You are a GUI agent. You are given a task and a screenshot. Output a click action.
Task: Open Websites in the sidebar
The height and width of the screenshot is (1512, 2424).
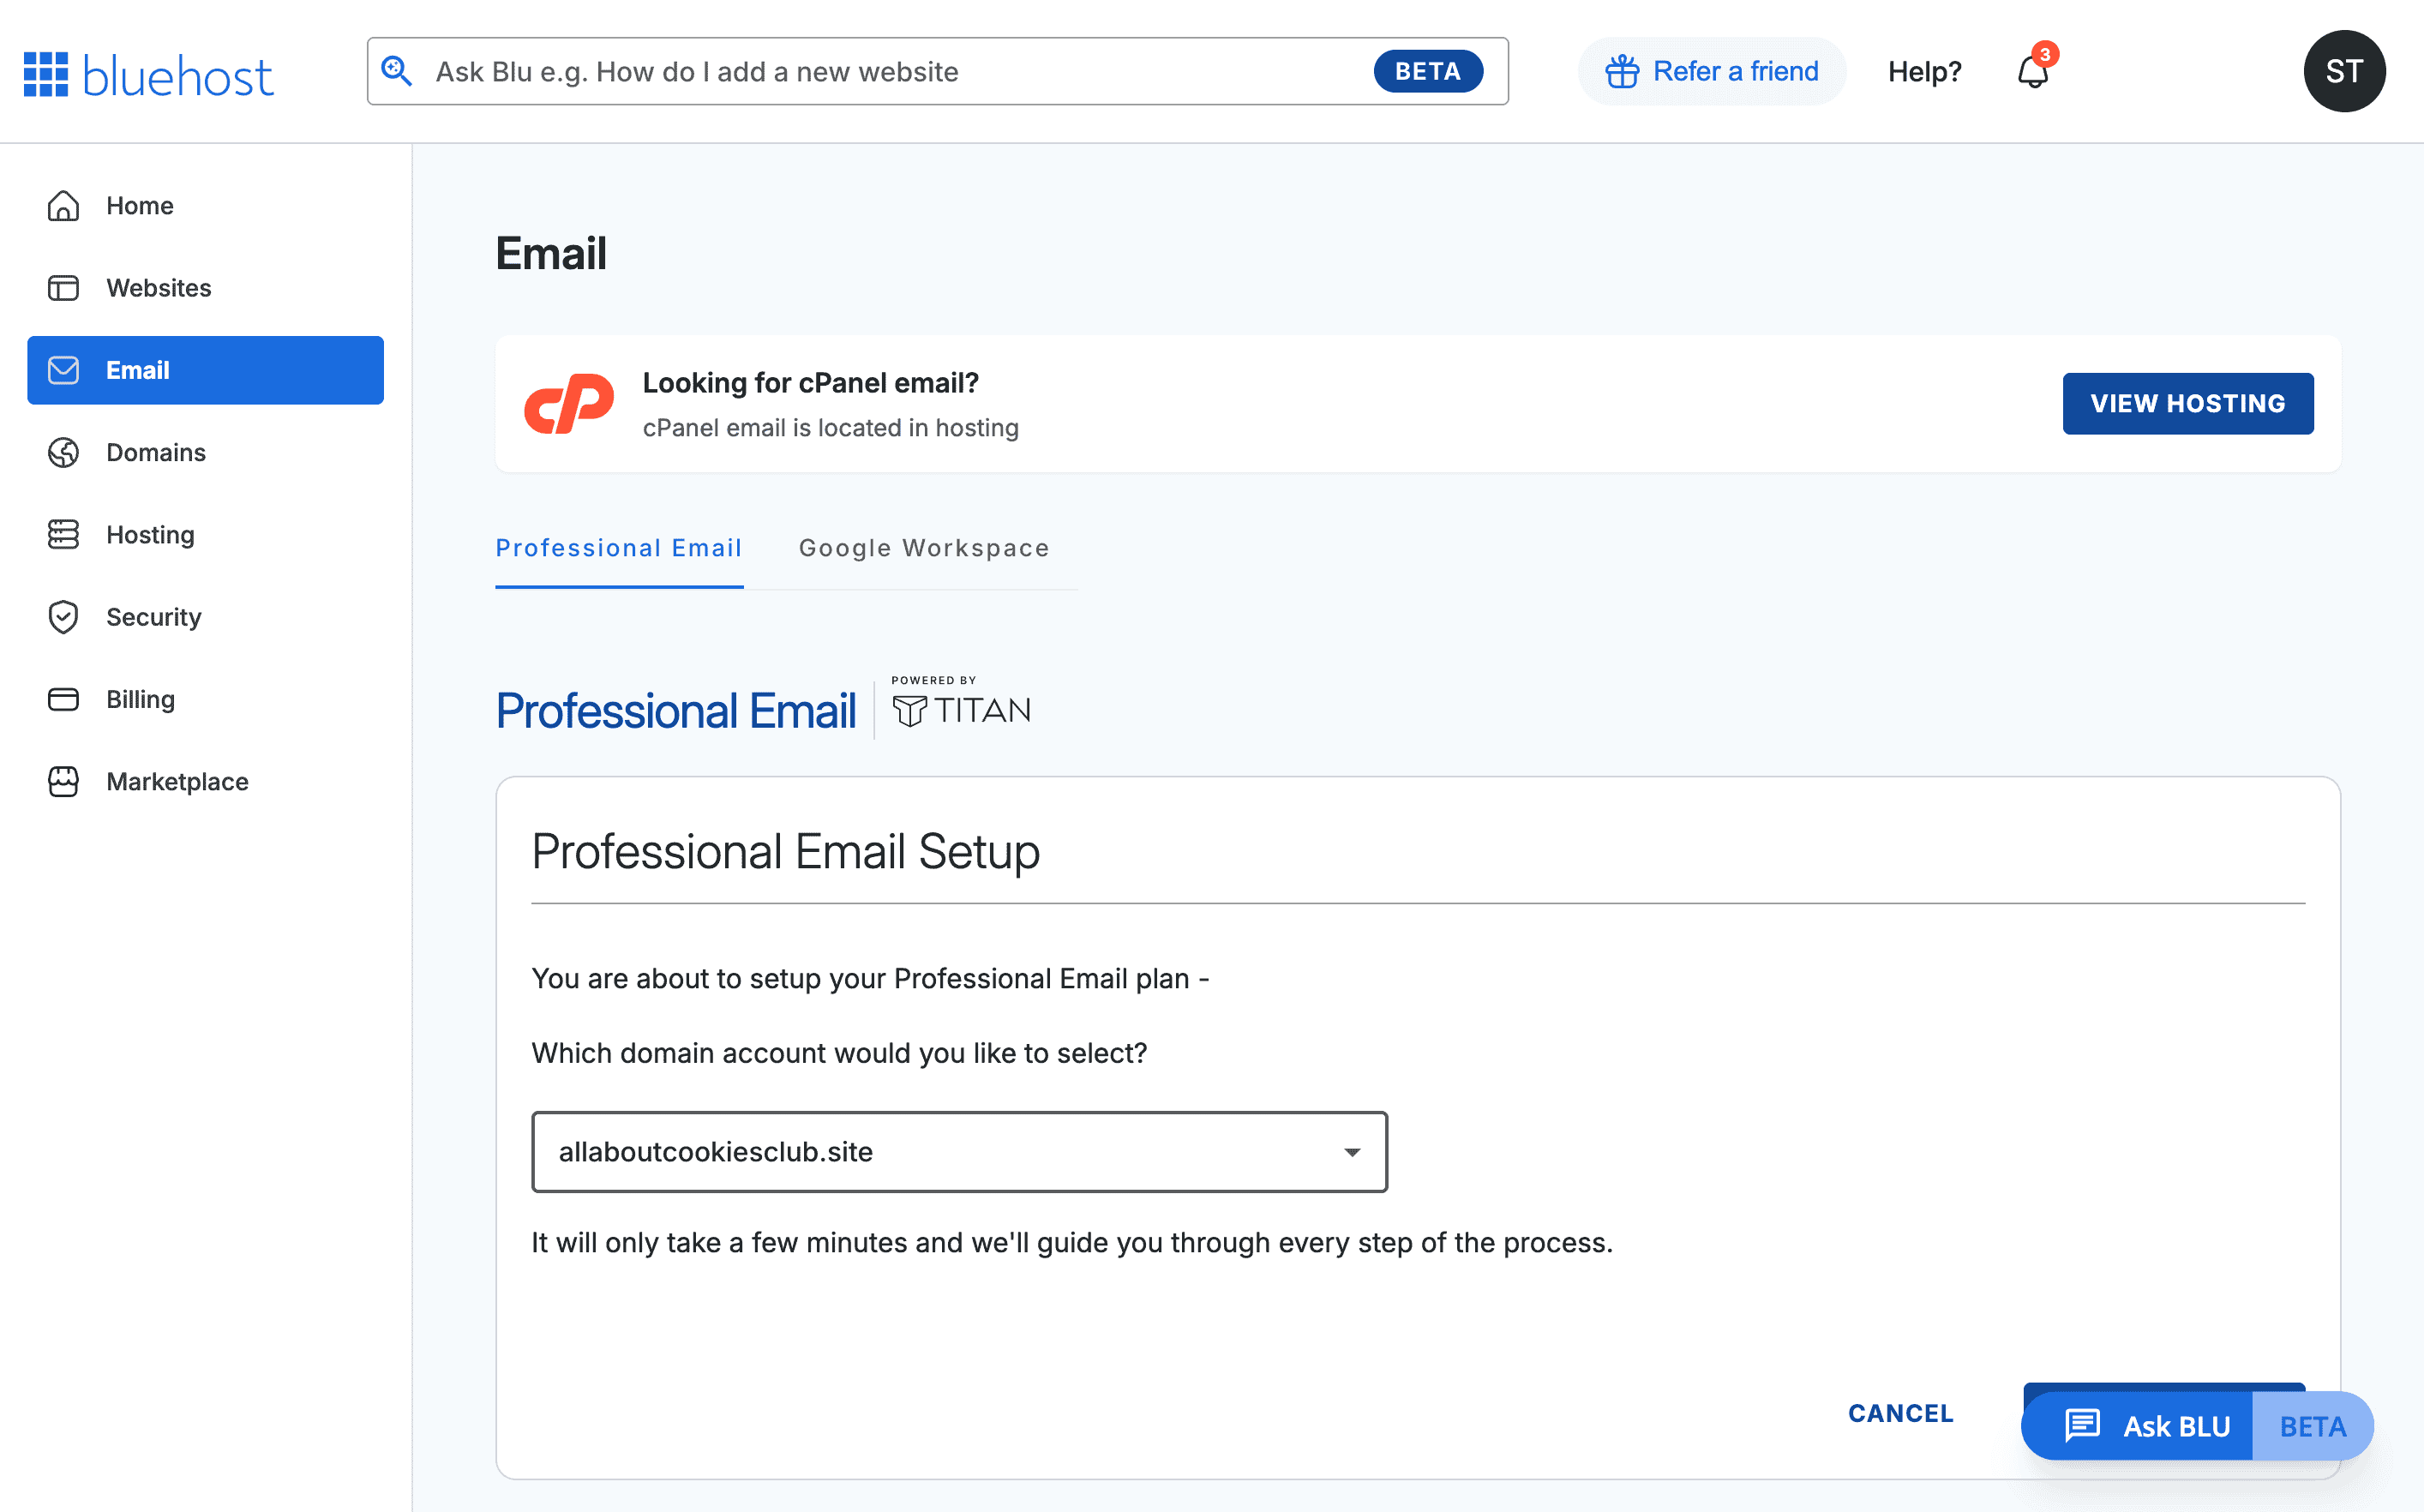pyautogui.click(x=159, y=288)
